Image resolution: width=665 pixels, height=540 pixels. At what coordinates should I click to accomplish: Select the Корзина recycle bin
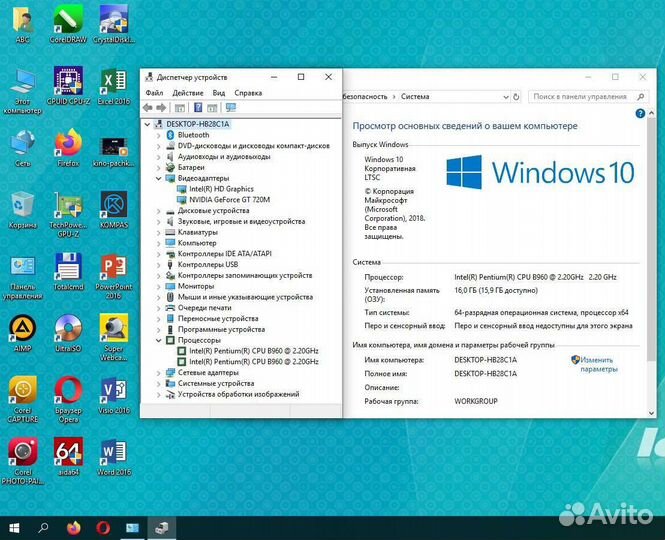point(22,210)
